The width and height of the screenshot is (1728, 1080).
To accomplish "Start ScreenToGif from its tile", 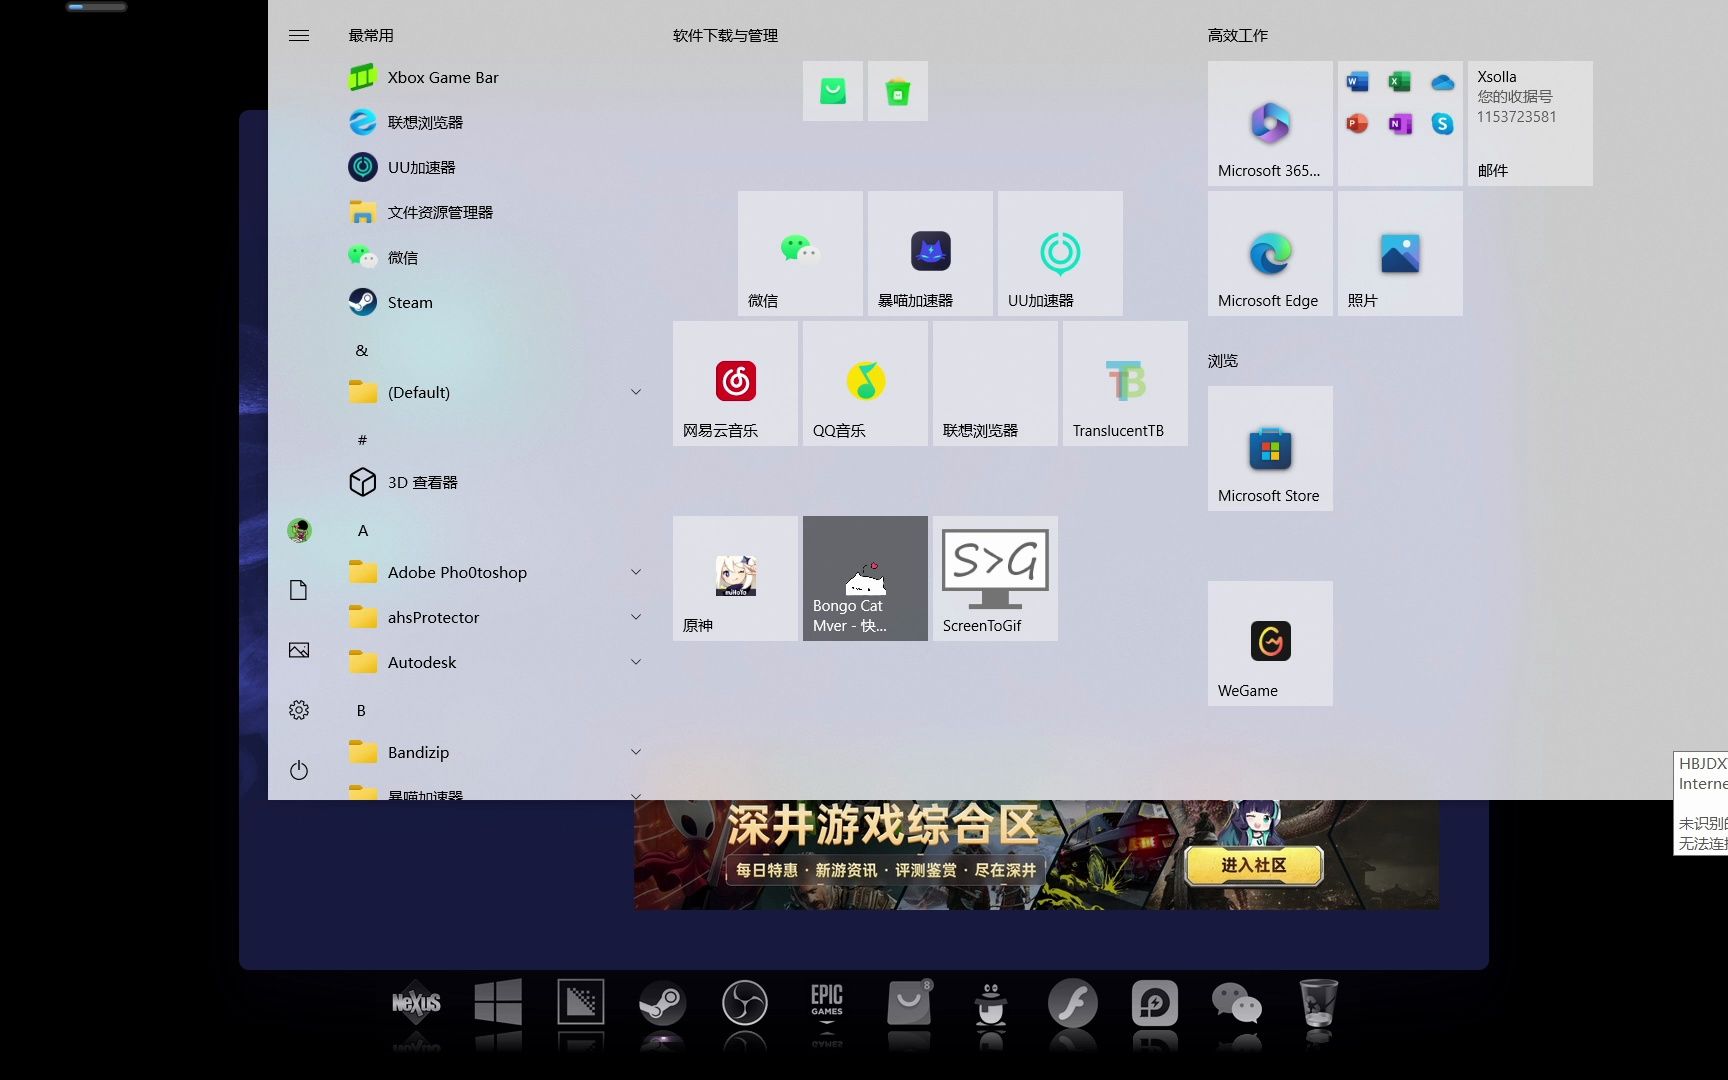I will 994,578.
